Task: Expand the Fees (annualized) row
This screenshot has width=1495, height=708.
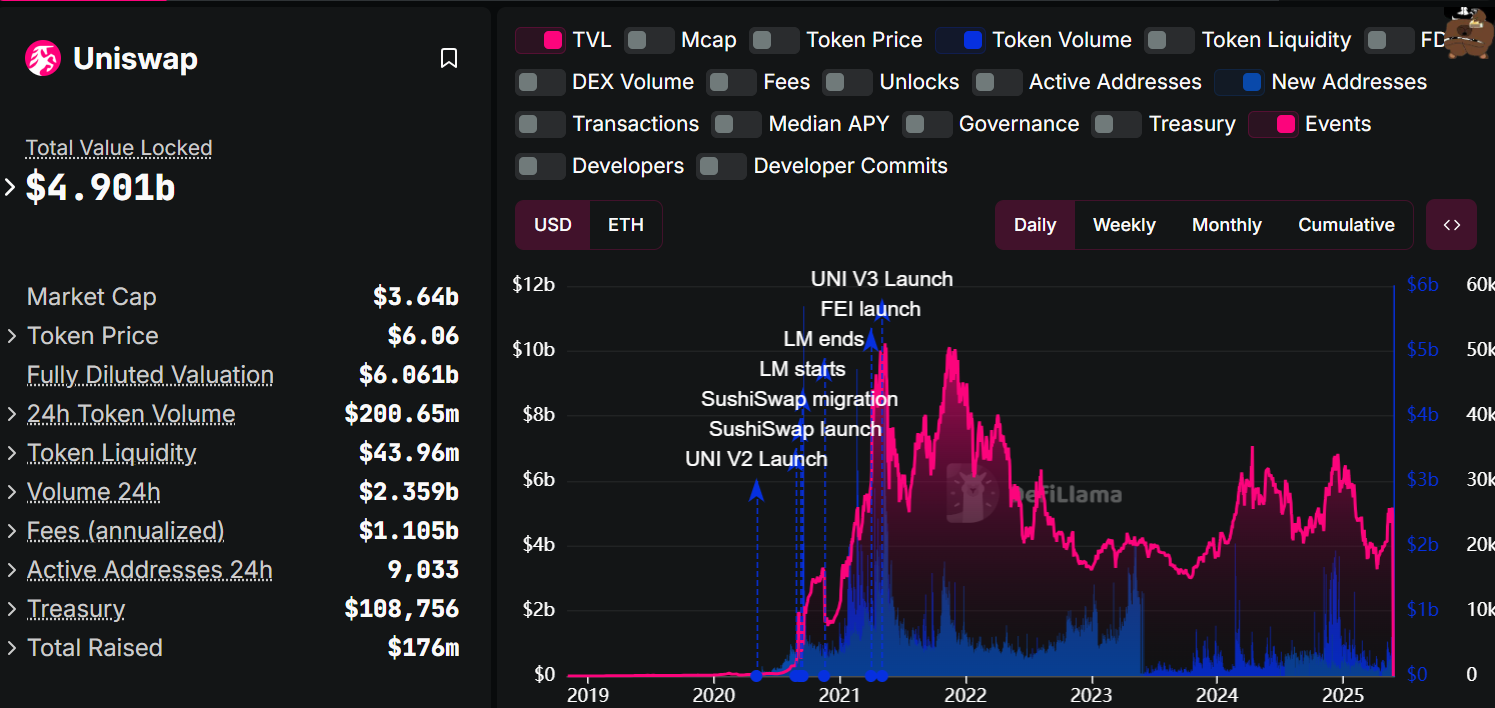Action: tap(12, 531)
